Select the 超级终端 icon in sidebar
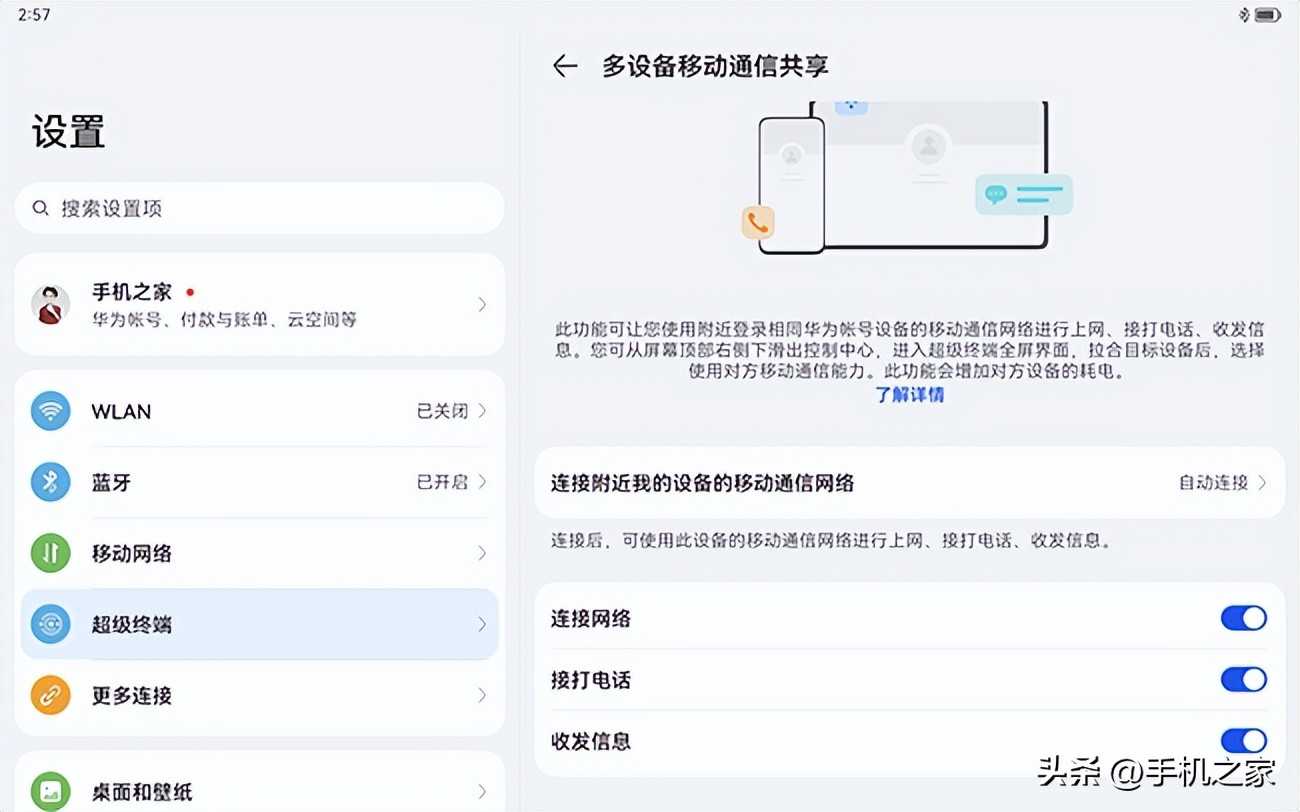The image size is (1300, 812). click(50, 624)
